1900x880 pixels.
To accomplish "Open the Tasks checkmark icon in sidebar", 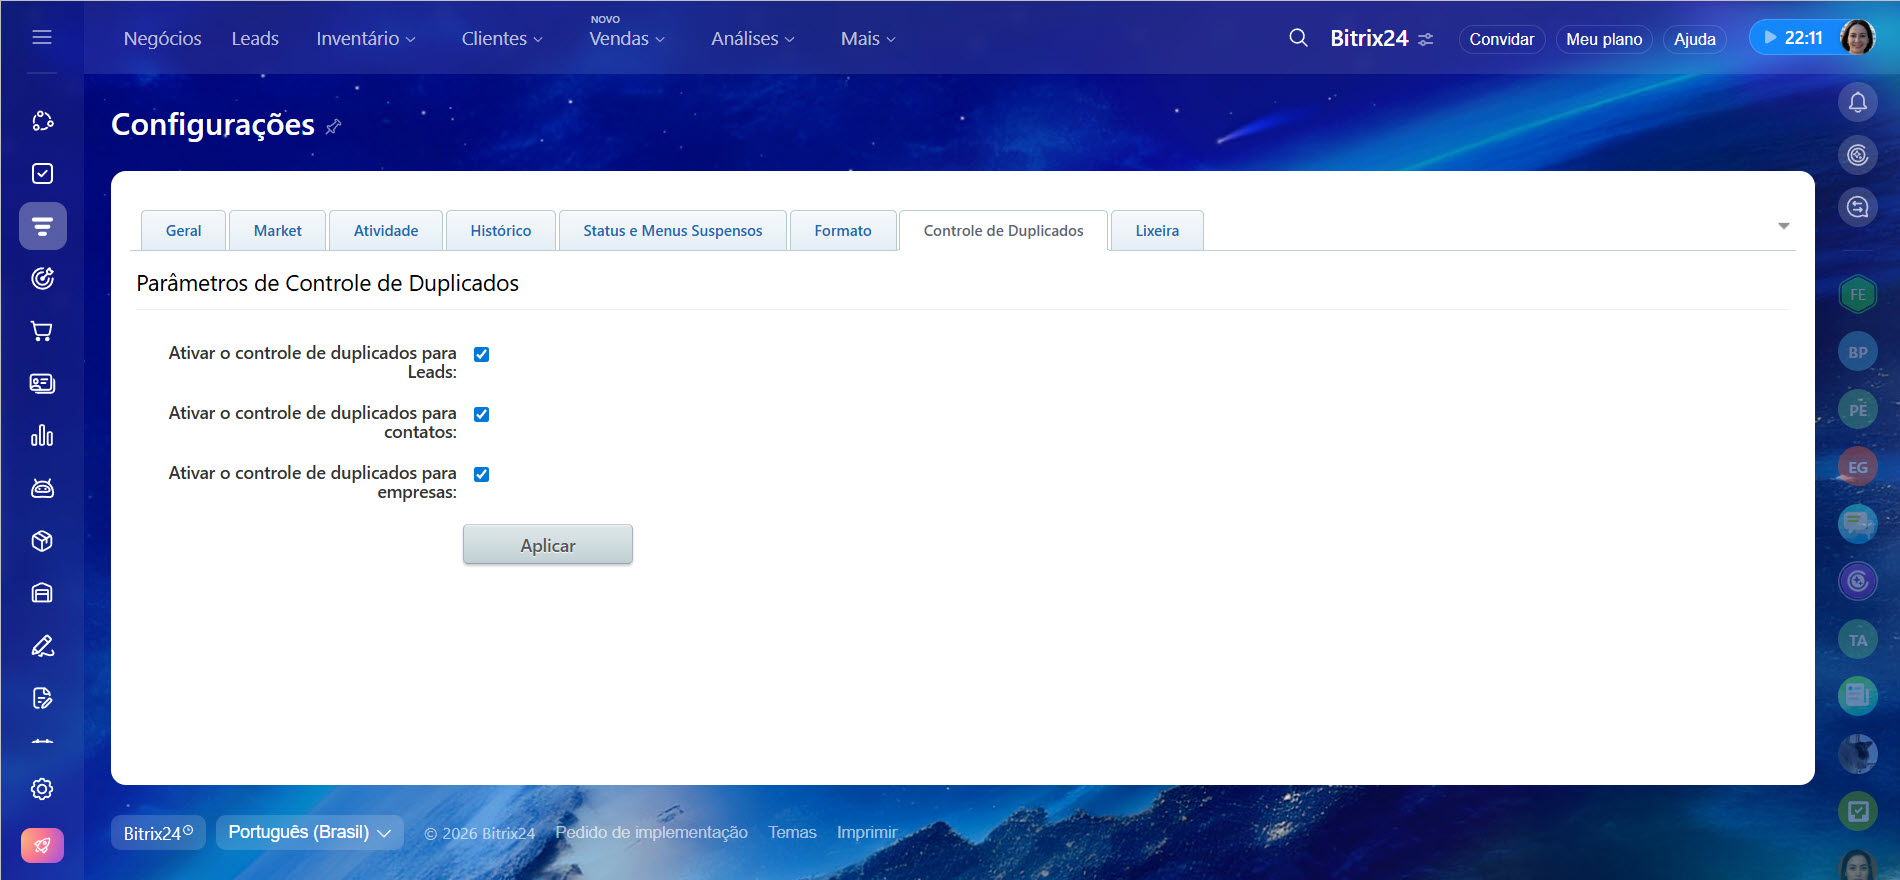I will click(x=42, y=174).
